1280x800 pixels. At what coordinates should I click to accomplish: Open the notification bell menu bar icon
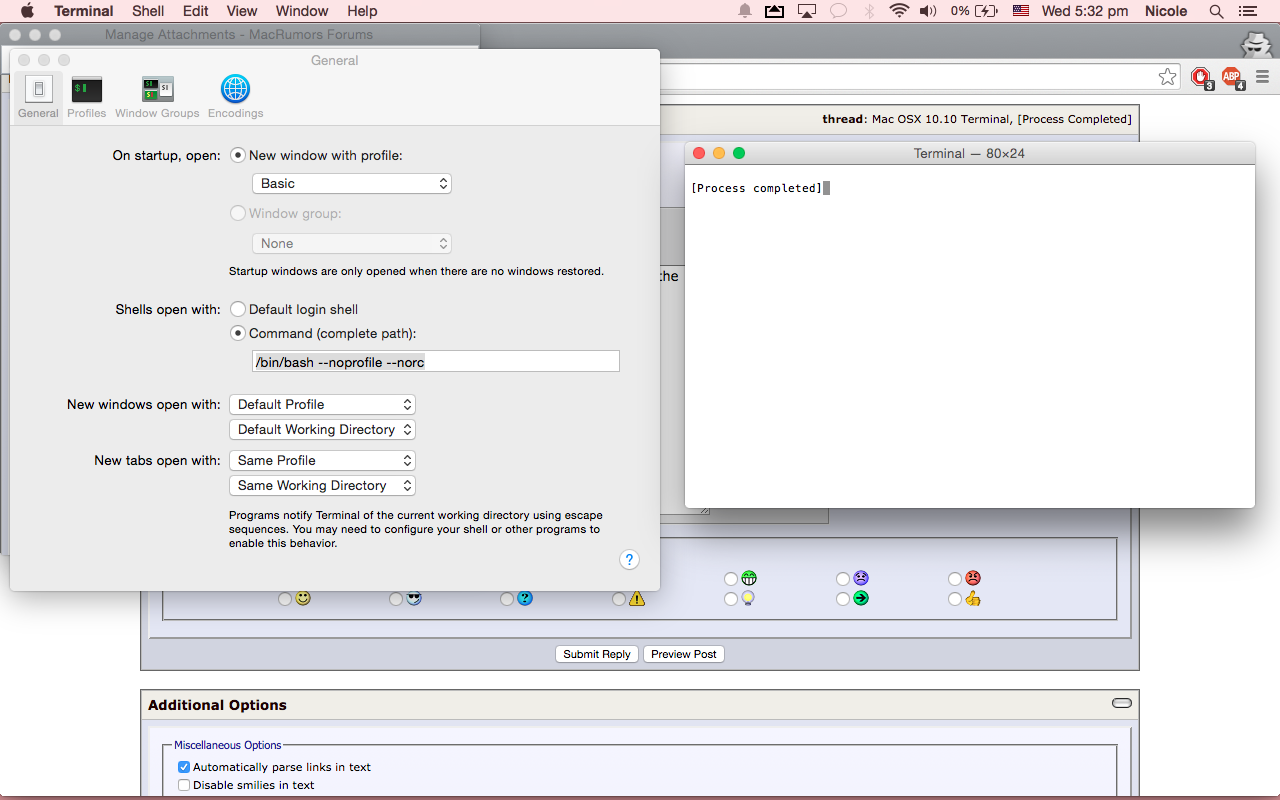(x=745, y=11)
